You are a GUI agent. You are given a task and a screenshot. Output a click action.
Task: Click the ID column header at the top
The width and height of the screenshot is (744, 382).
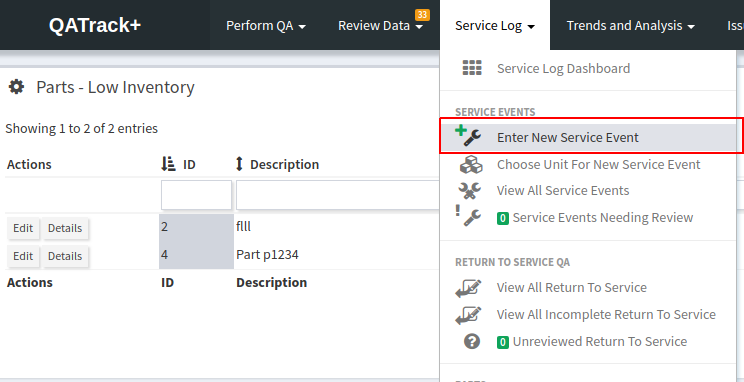189,165
